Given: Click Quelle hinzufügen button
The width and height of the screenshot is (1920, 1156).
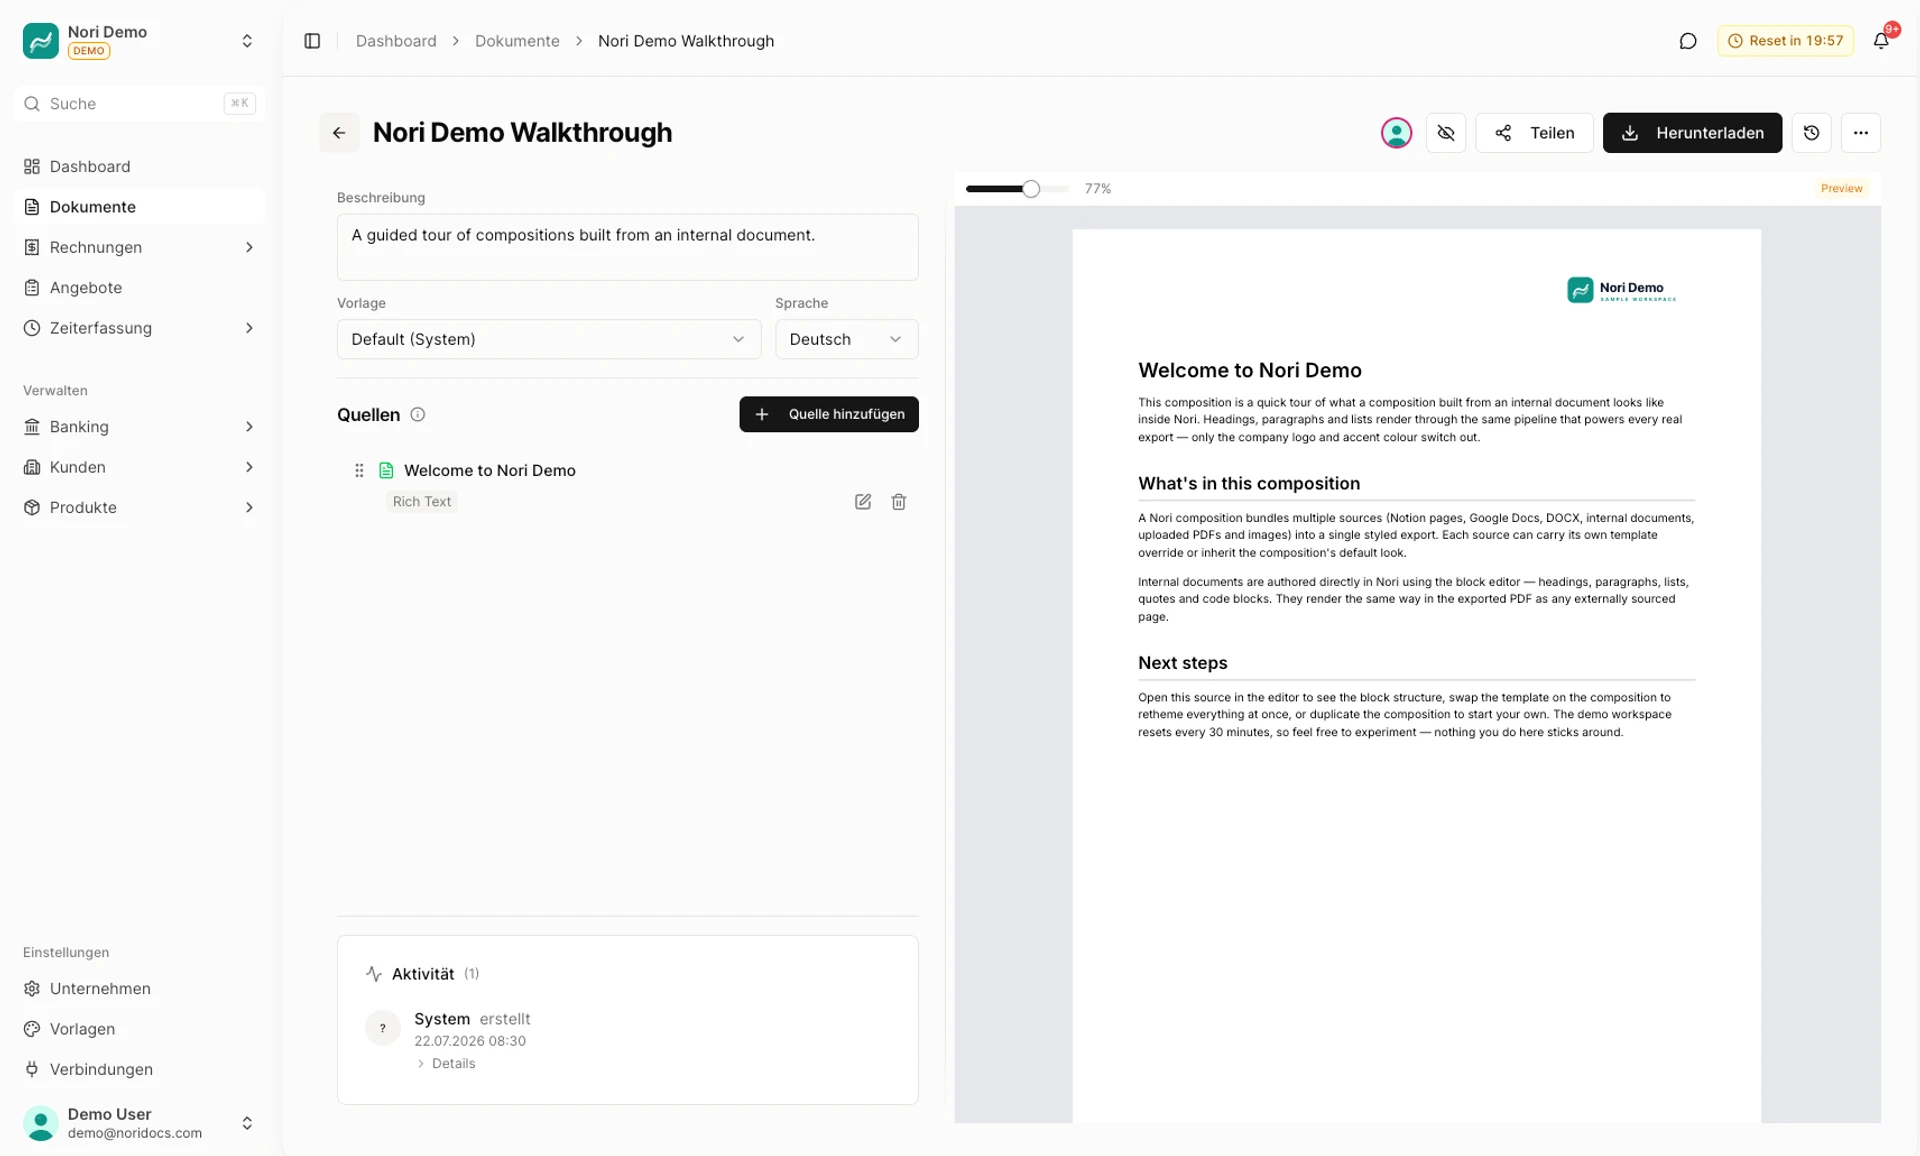Looking at the screenshot, I should tap(828, 414).
